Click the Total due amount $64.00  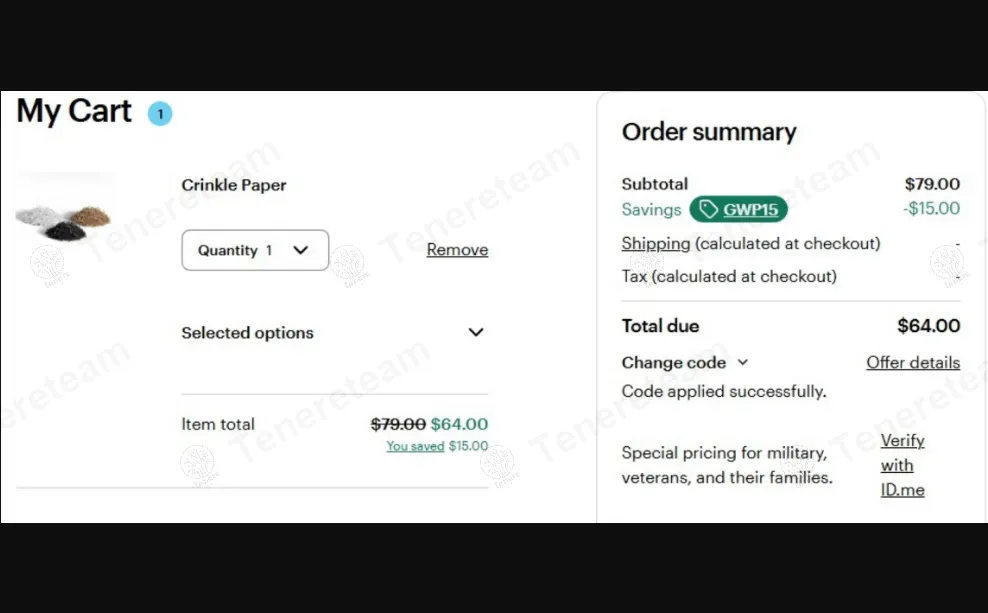click(928, 326)
